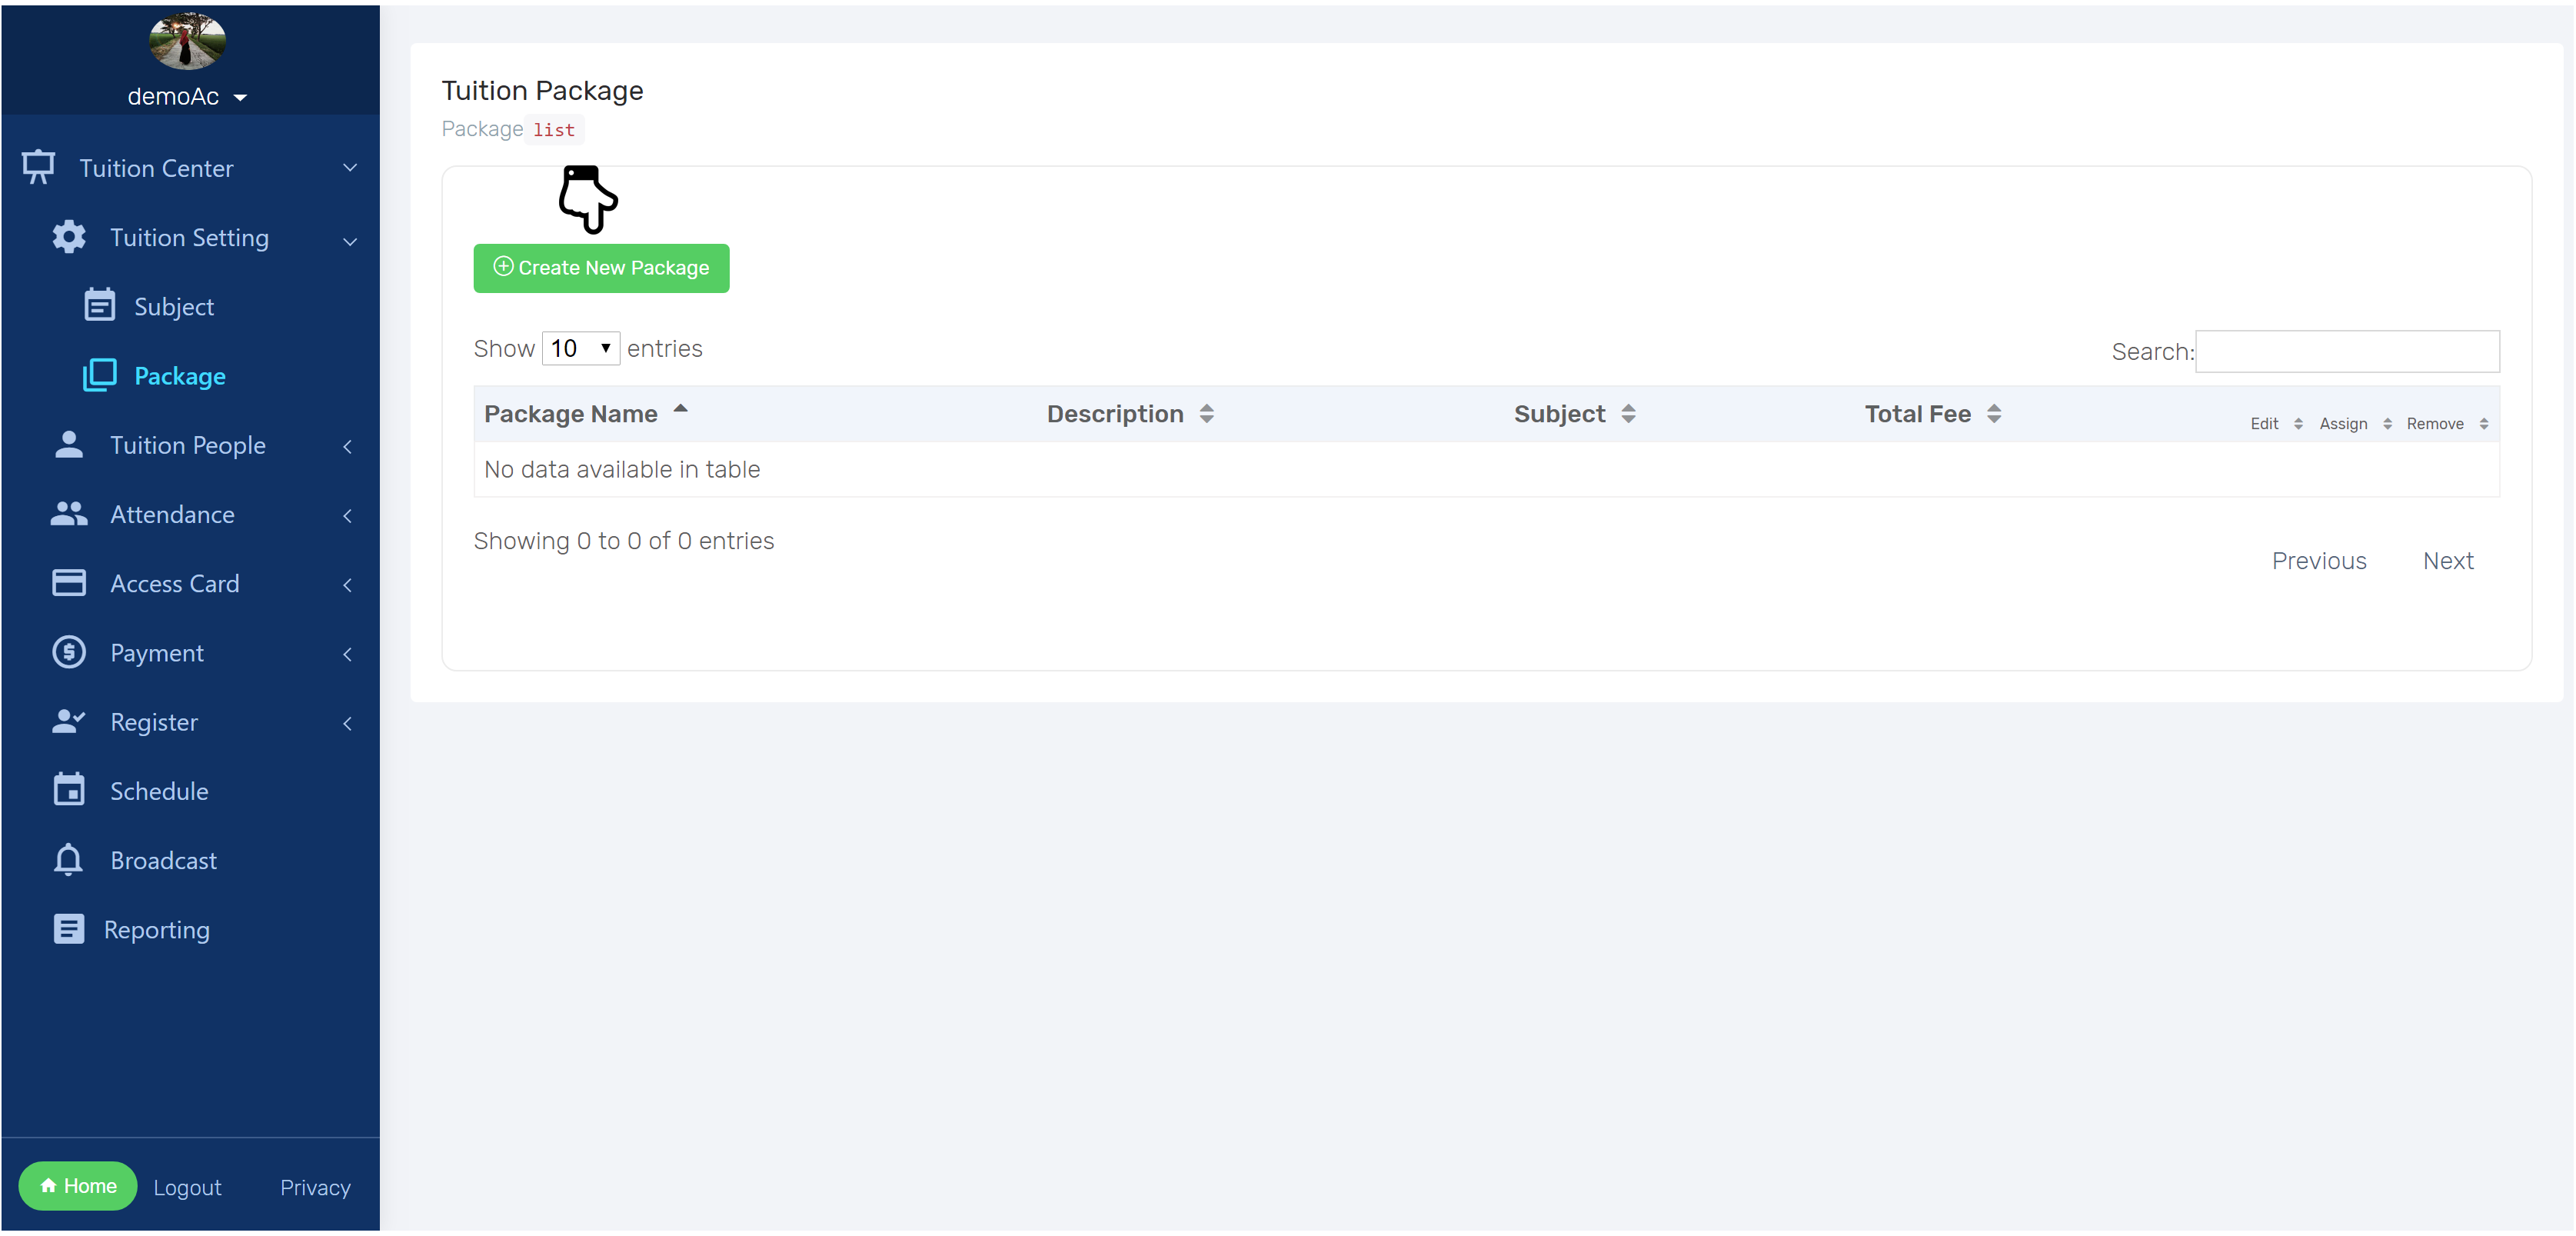Click sort arrows beside Assign column
The image size is (2576, 1236).
click(2388, 424)
